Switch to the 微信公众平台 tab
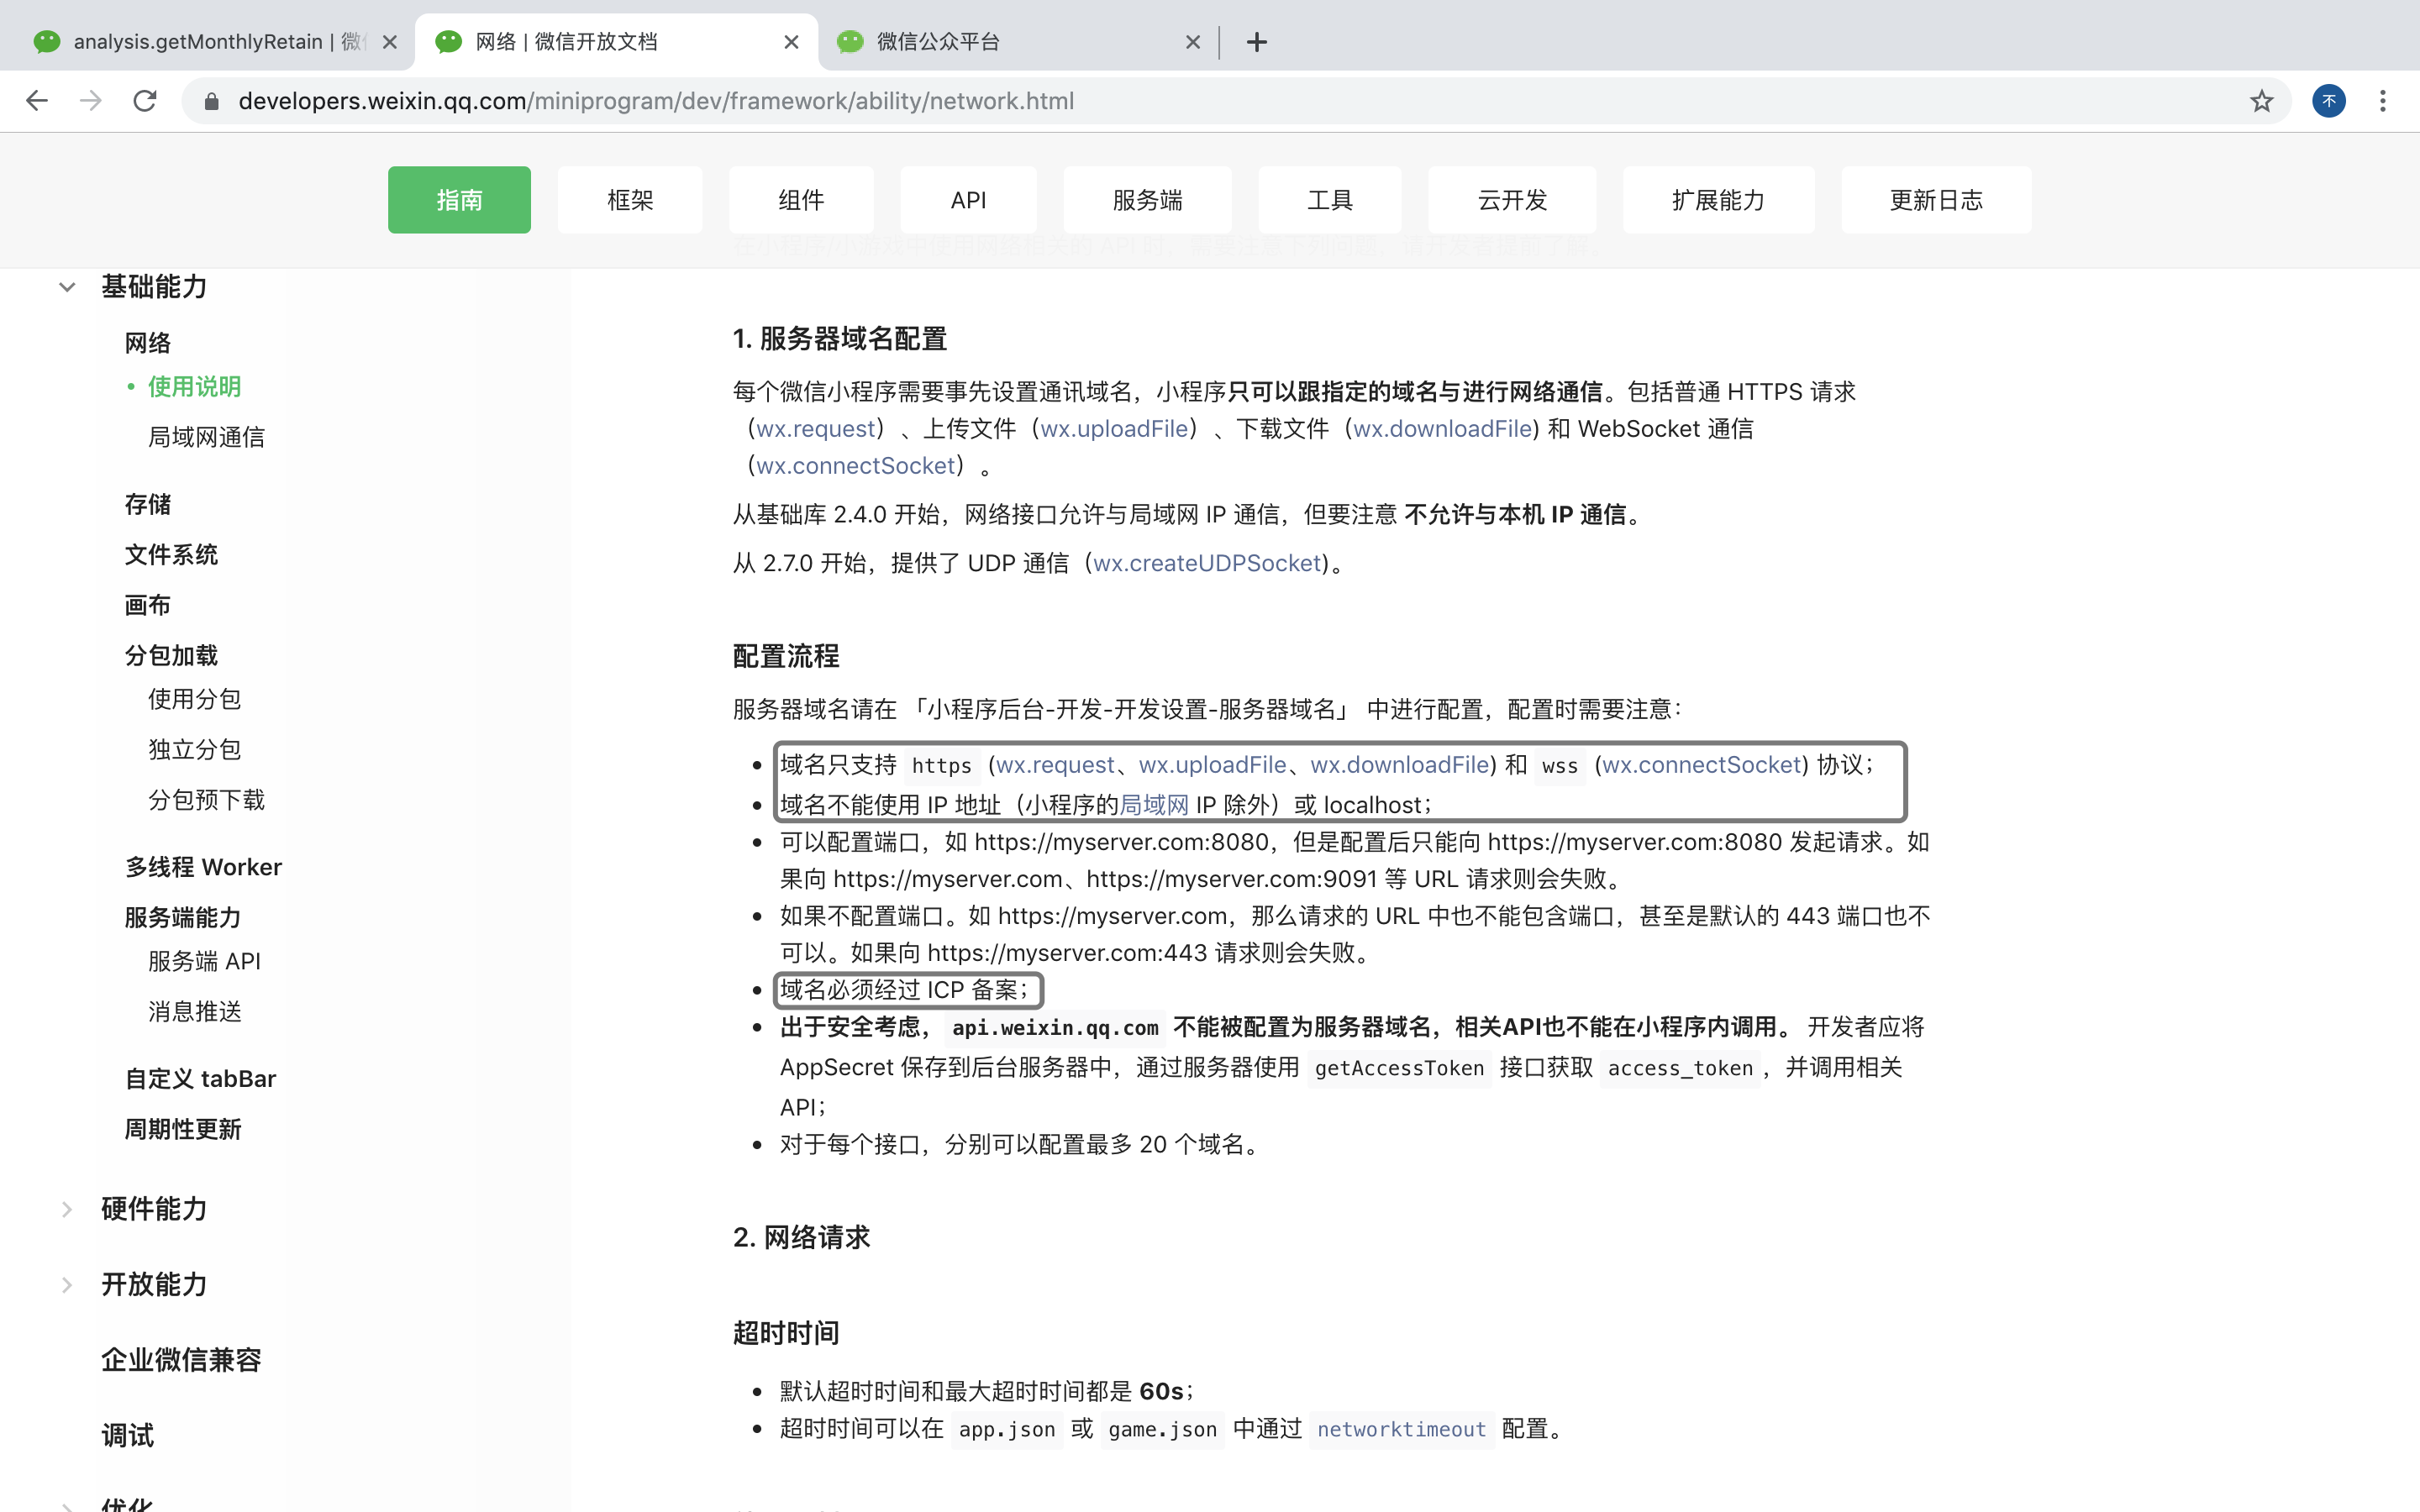The width and height of the screenshot is (2420, 1512). click(x=1000, y=42)
